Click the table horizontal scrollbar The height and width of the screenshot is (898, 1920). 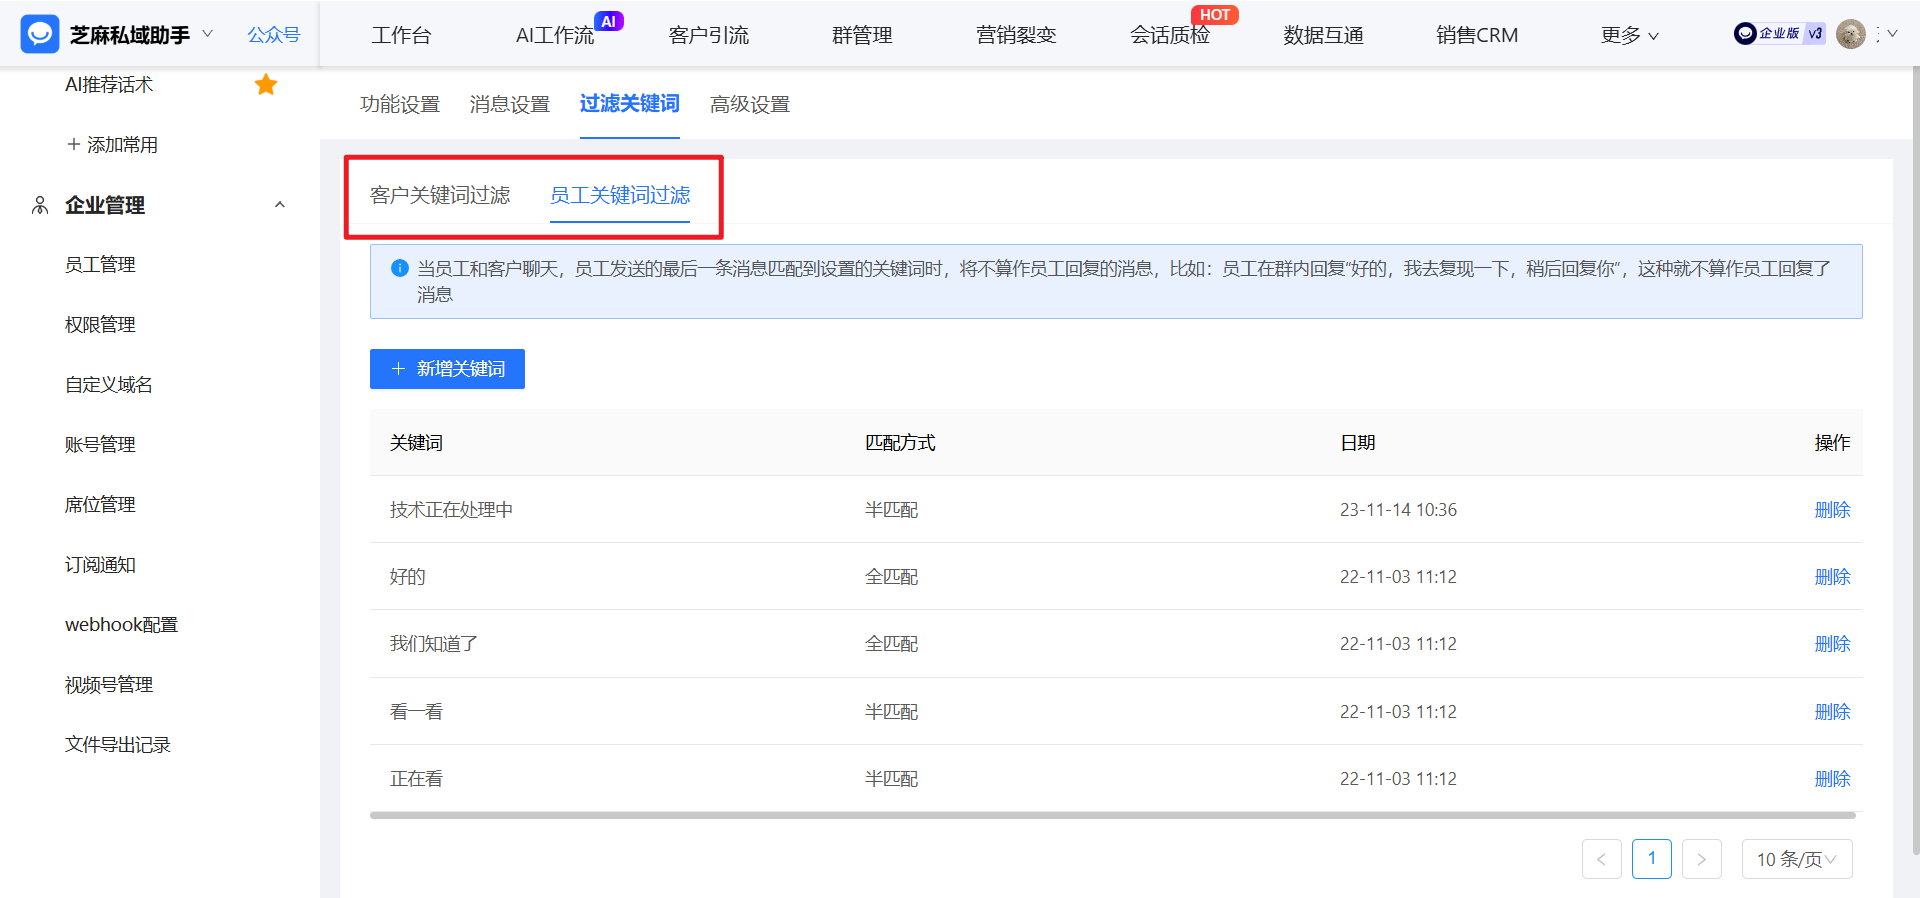pyautogui.click(x=1113, y=815)
